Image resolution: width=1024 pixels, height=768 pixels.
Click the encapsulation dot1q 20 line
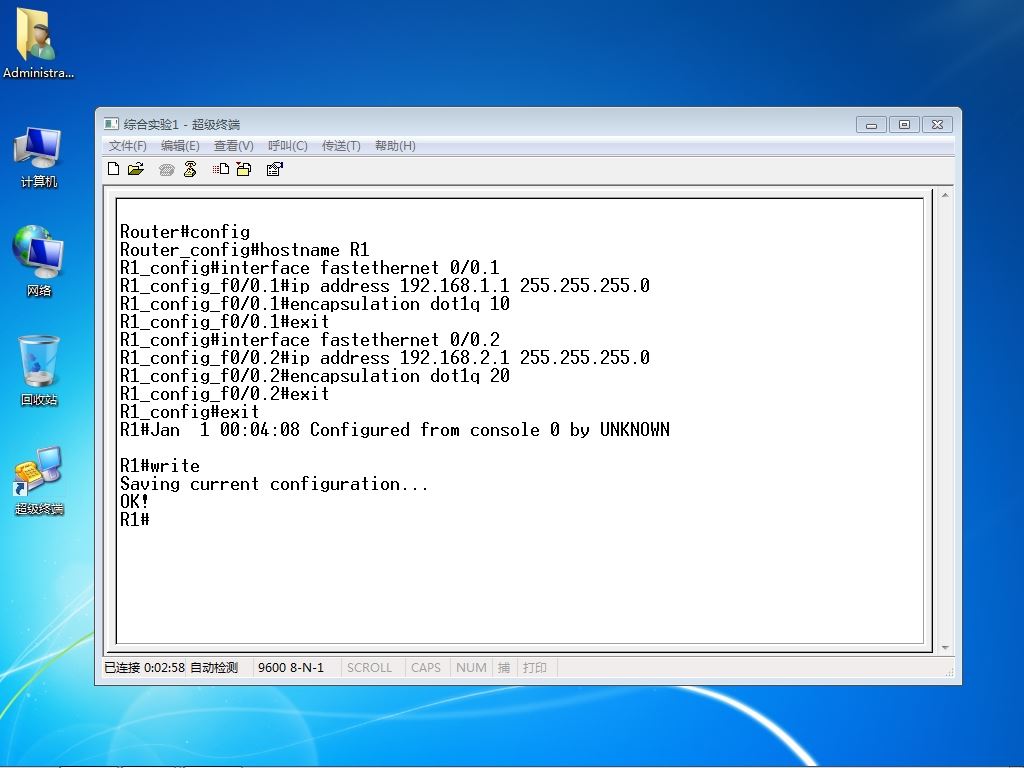(x=315, y=376)
